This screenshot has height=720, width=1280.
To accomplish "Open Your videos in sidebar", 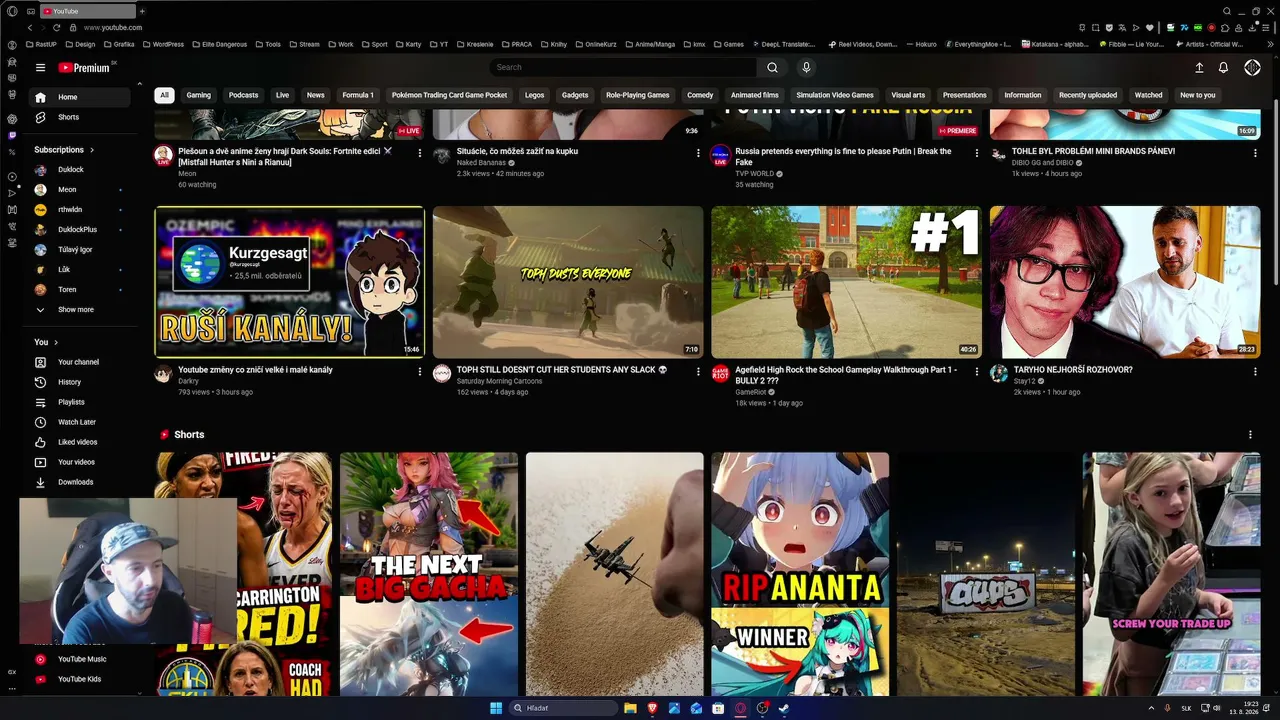I will click(80, 462).
